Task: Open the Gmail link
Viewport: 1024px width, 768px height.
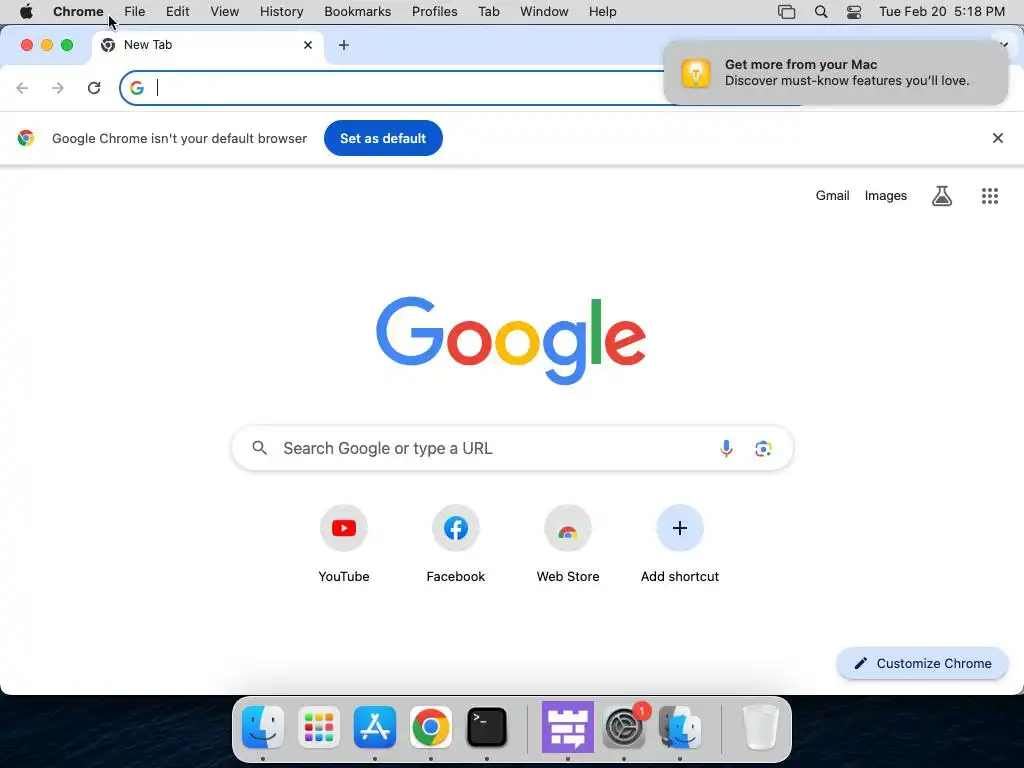Action: 832,196
